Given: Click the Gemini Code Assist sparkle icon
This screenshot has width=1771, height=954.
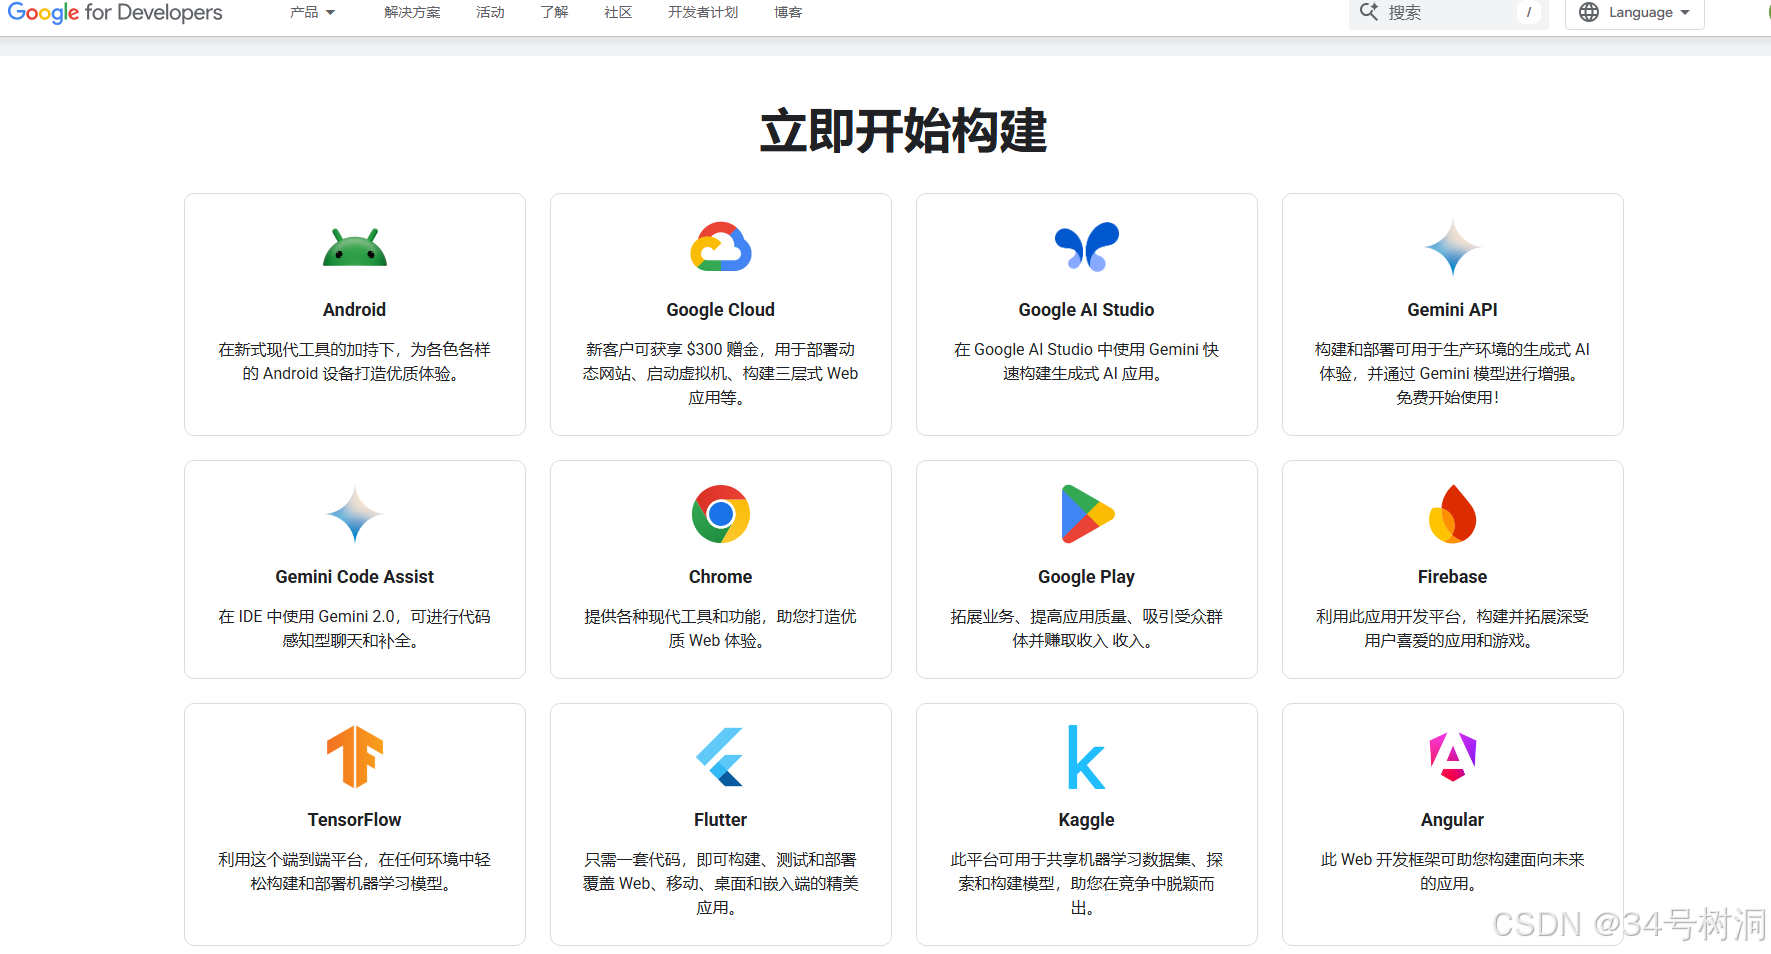Looking at the screenshot, I should (354, 514).
